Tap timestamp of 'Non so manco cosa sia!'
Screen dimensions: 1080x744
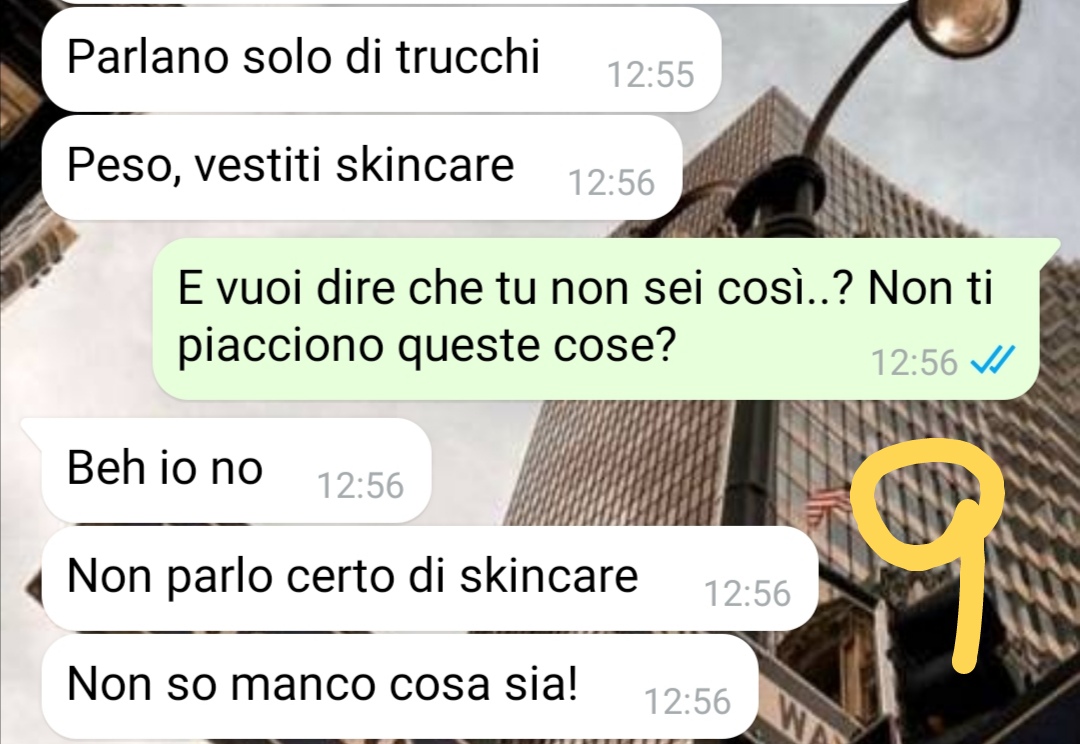point(687,702)
